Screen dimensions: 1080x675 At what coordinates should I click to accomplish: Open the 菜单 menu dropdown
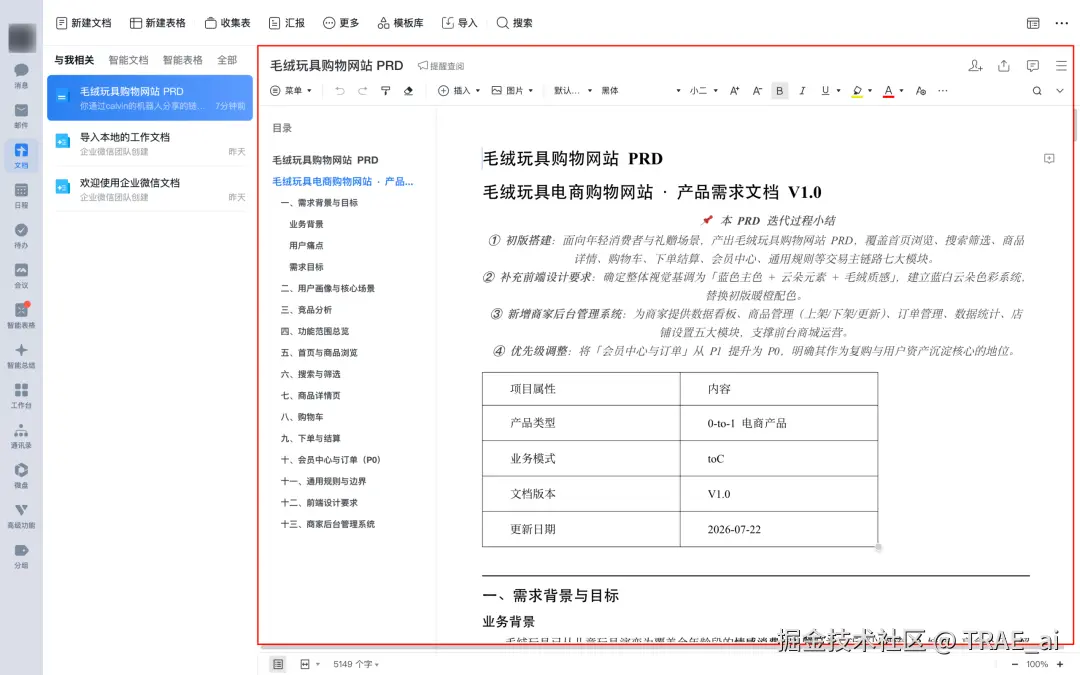(x=291, y=91)
